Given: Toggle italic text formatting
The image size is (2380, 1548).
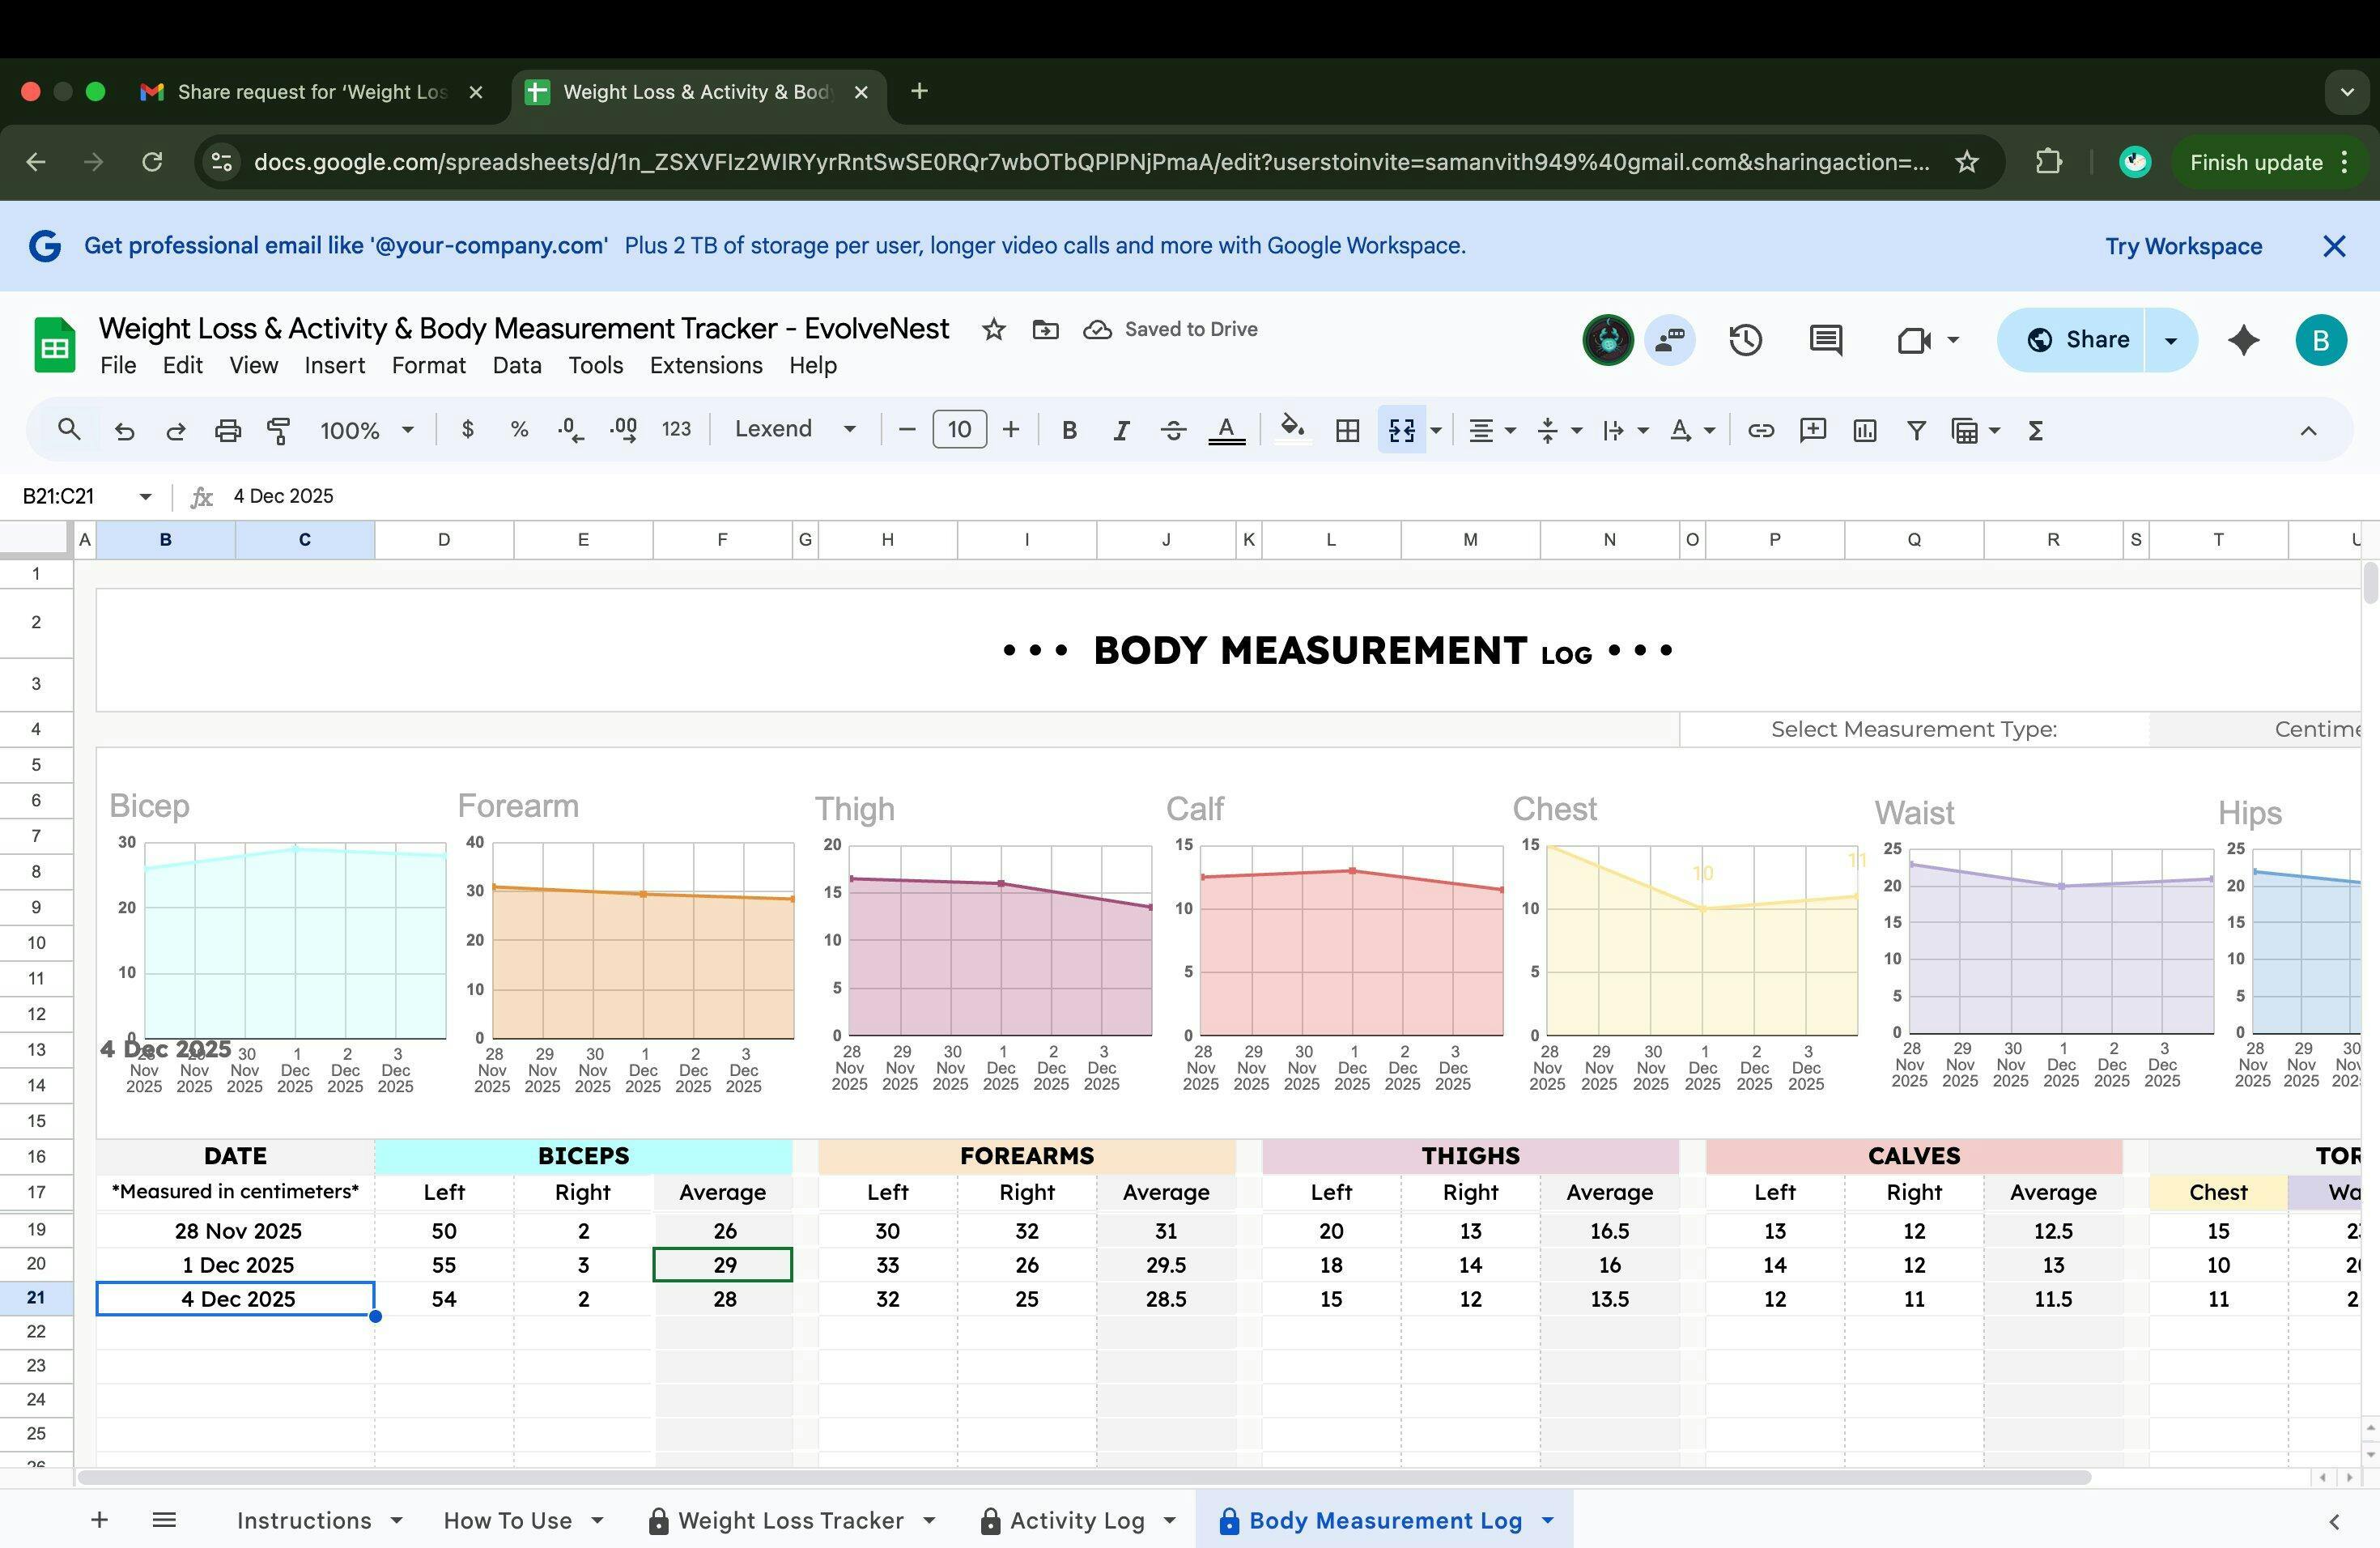Looking at the screenshot, I should pos(1121,430).
